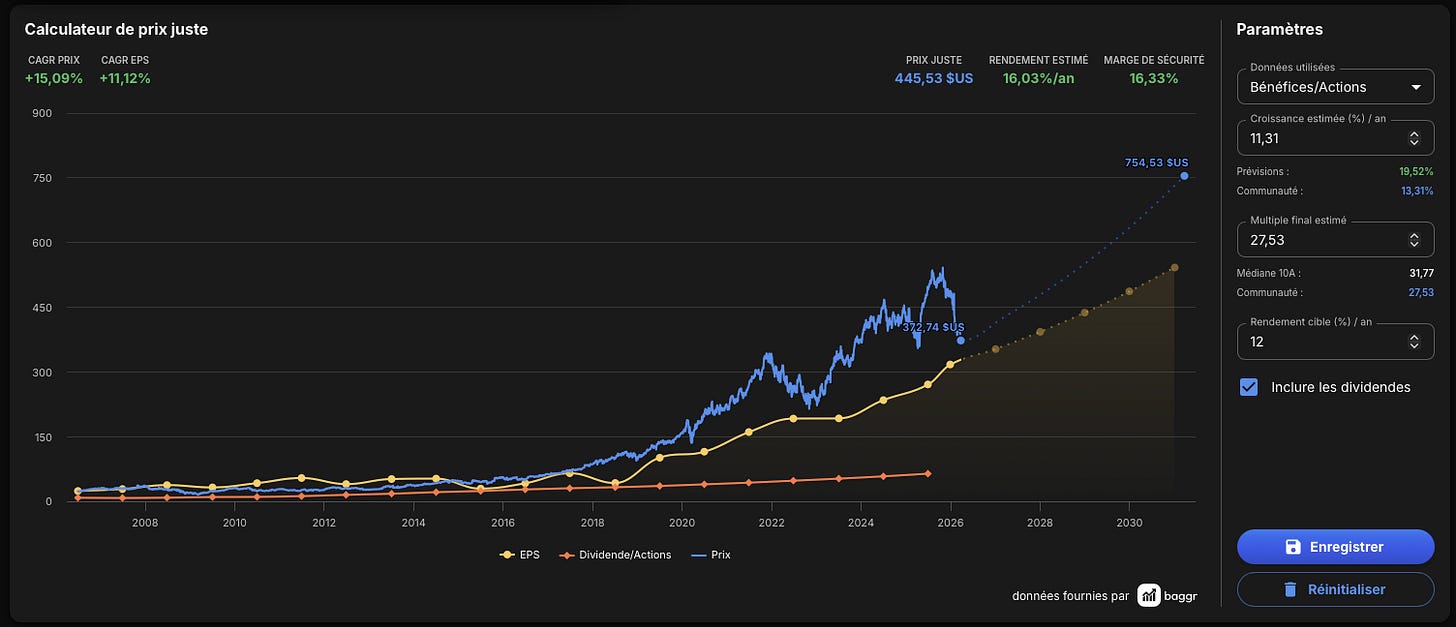
Task: Click the Réinitialiser button
Action: tap(1335, 589)
